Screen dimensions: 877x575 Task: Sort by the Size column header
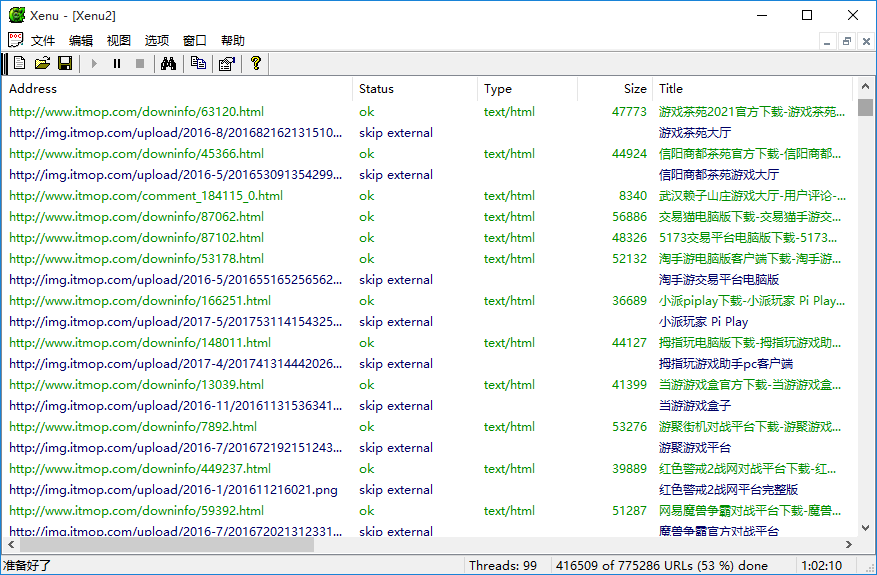pyautogui.click(x=615, y=88)
